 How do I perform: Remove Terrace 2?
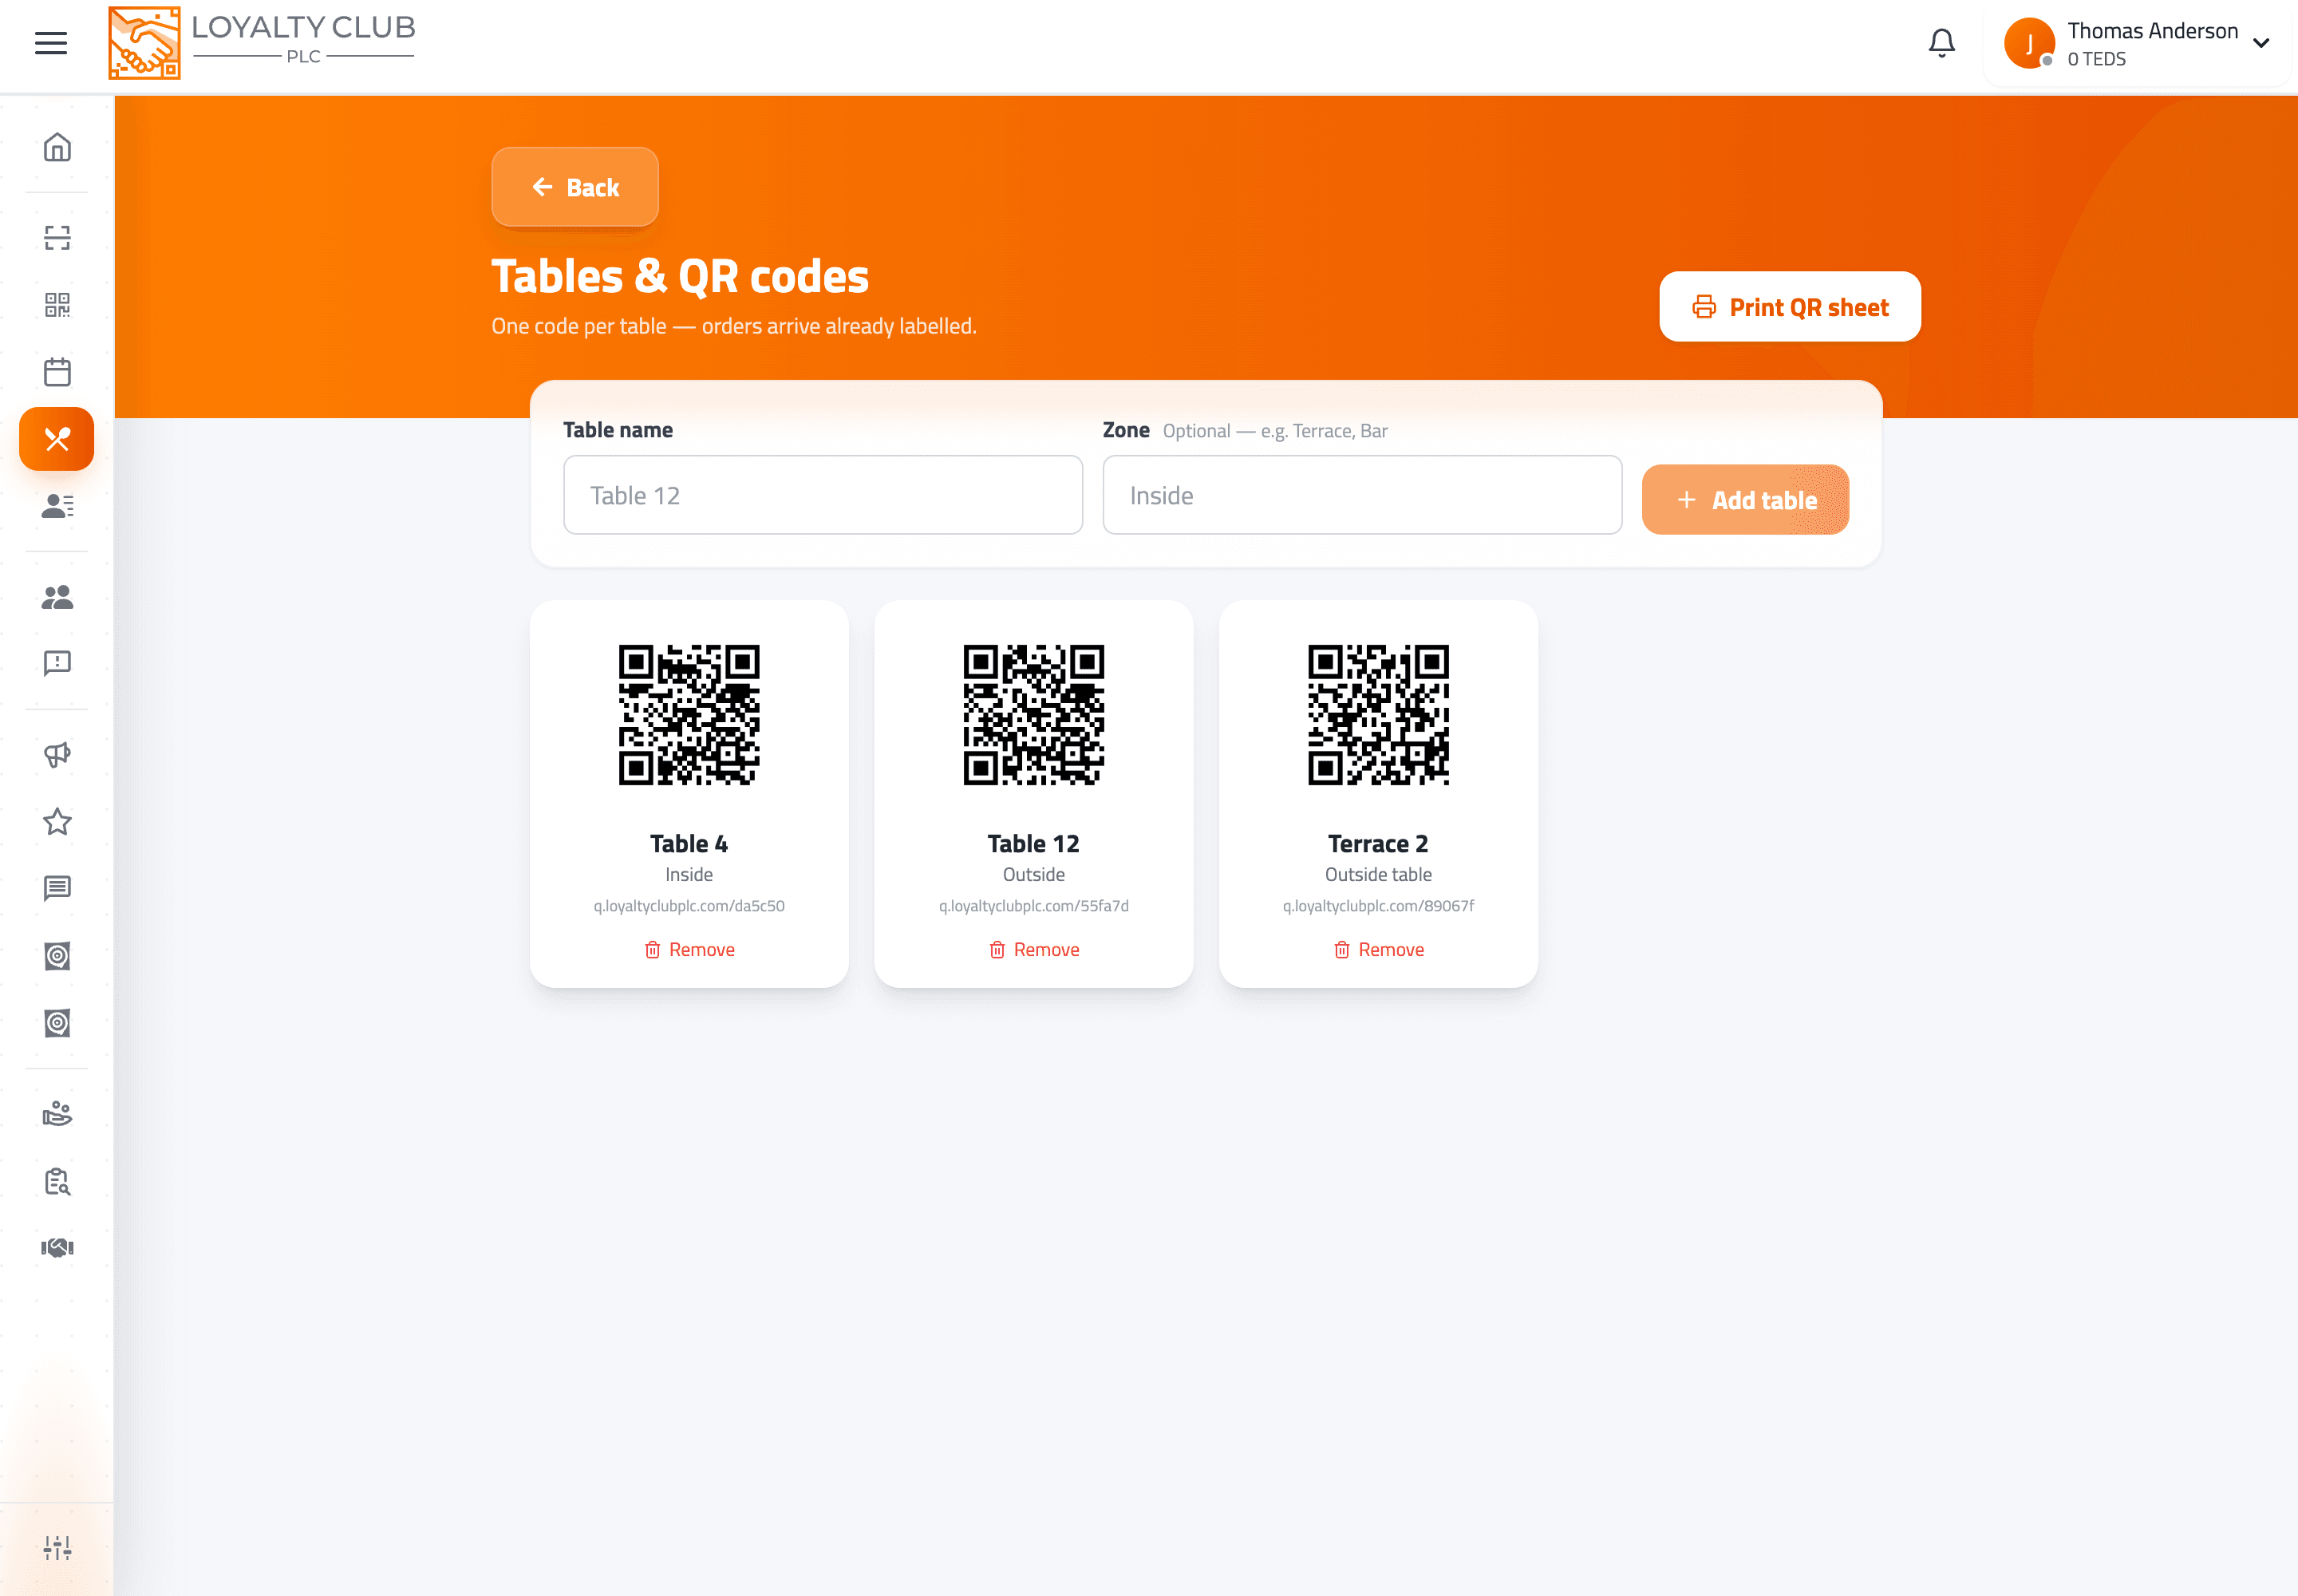(1378, 950)
